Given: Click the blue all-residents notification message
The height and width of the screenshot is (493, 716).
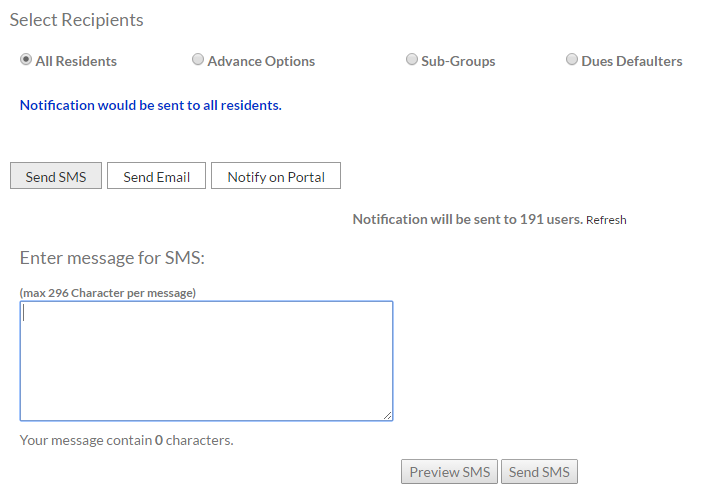Looking at the screenshot, I should 151,105.
